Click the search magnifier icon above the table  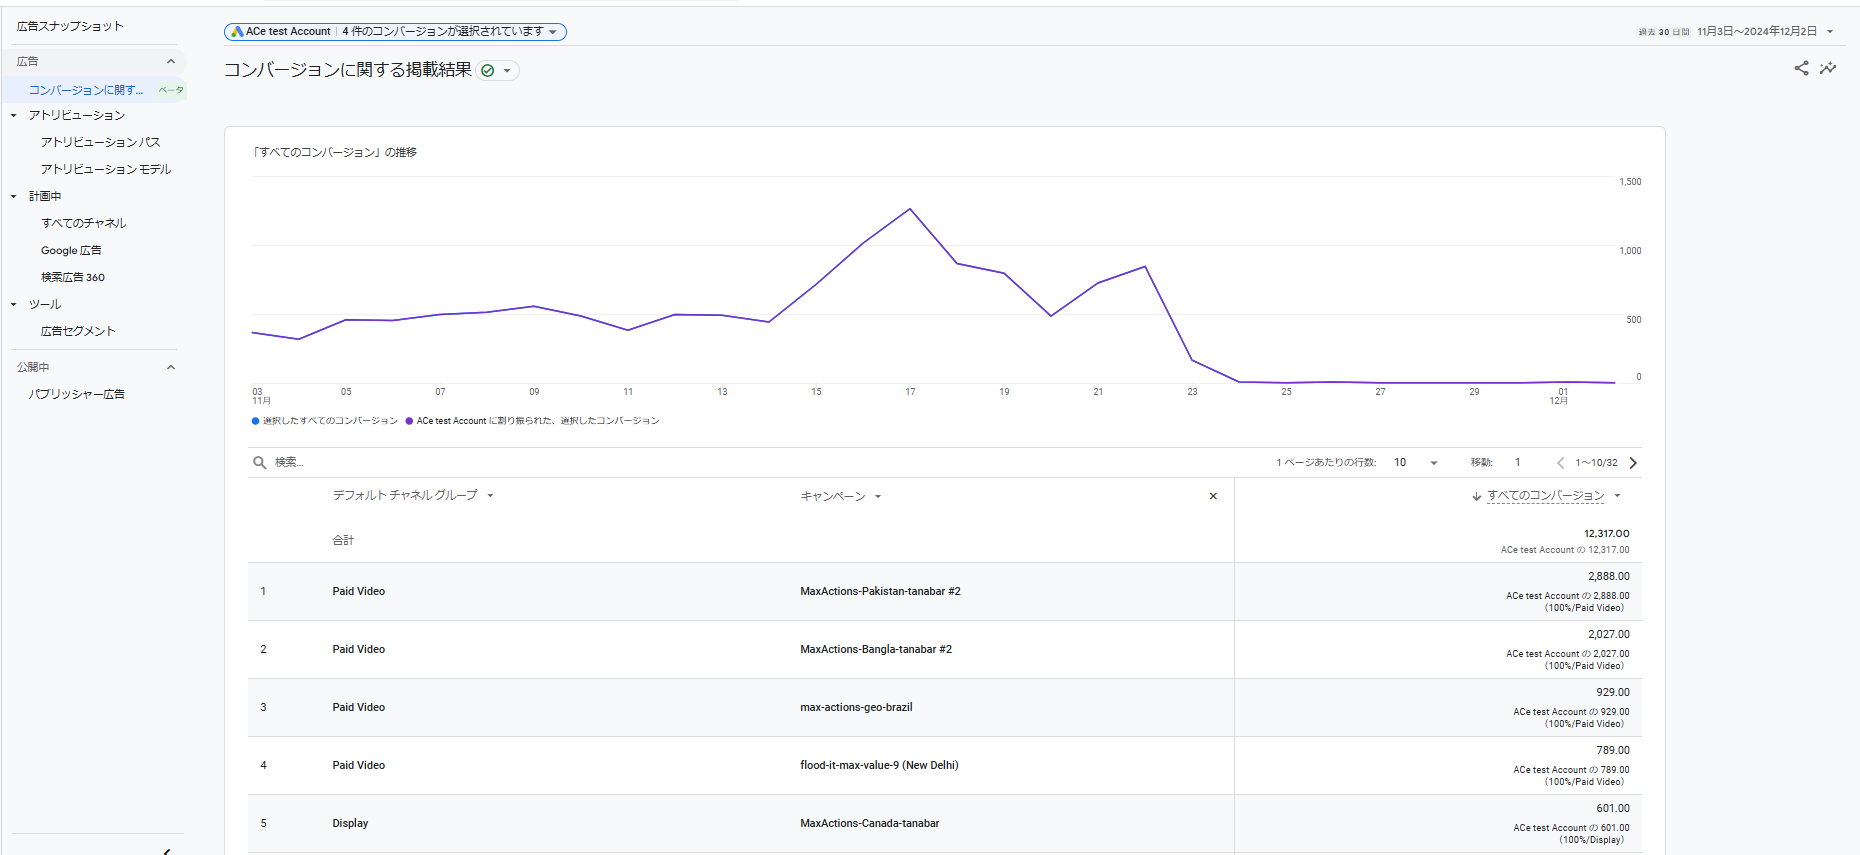point(260,462)
